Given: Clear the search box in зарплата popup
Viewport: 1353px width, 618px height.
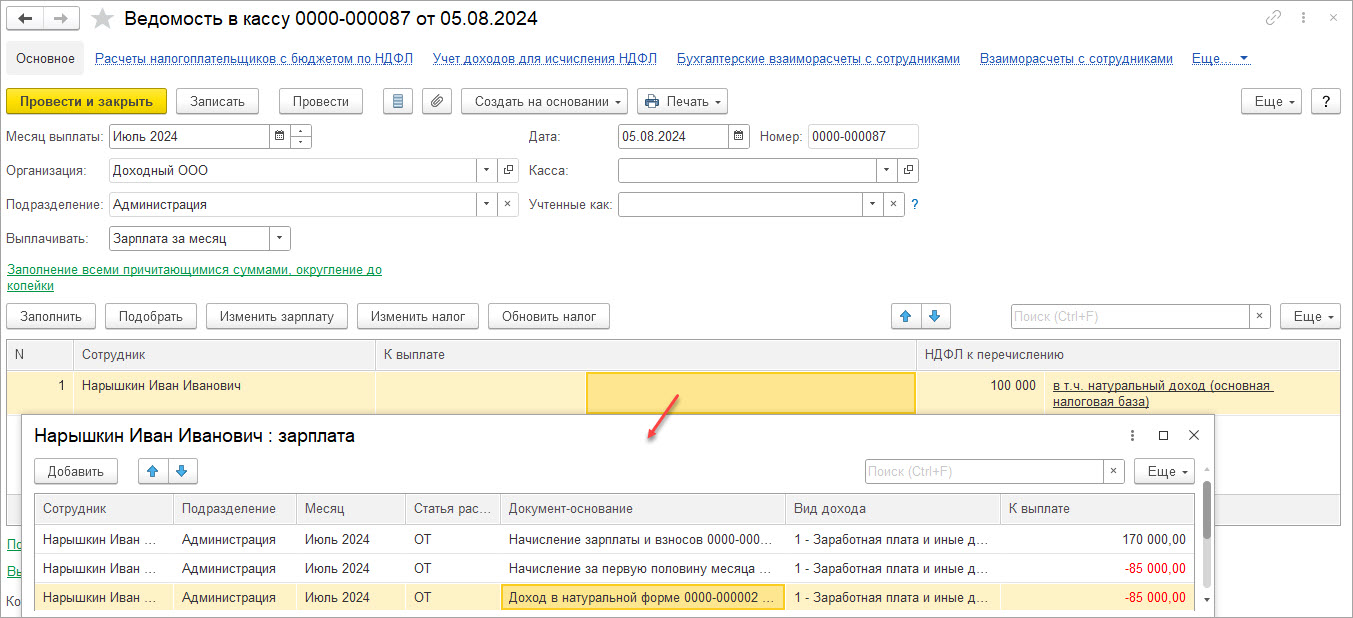Looking at the screenshot, I should pyautogui.click(x=1114, y=471).
